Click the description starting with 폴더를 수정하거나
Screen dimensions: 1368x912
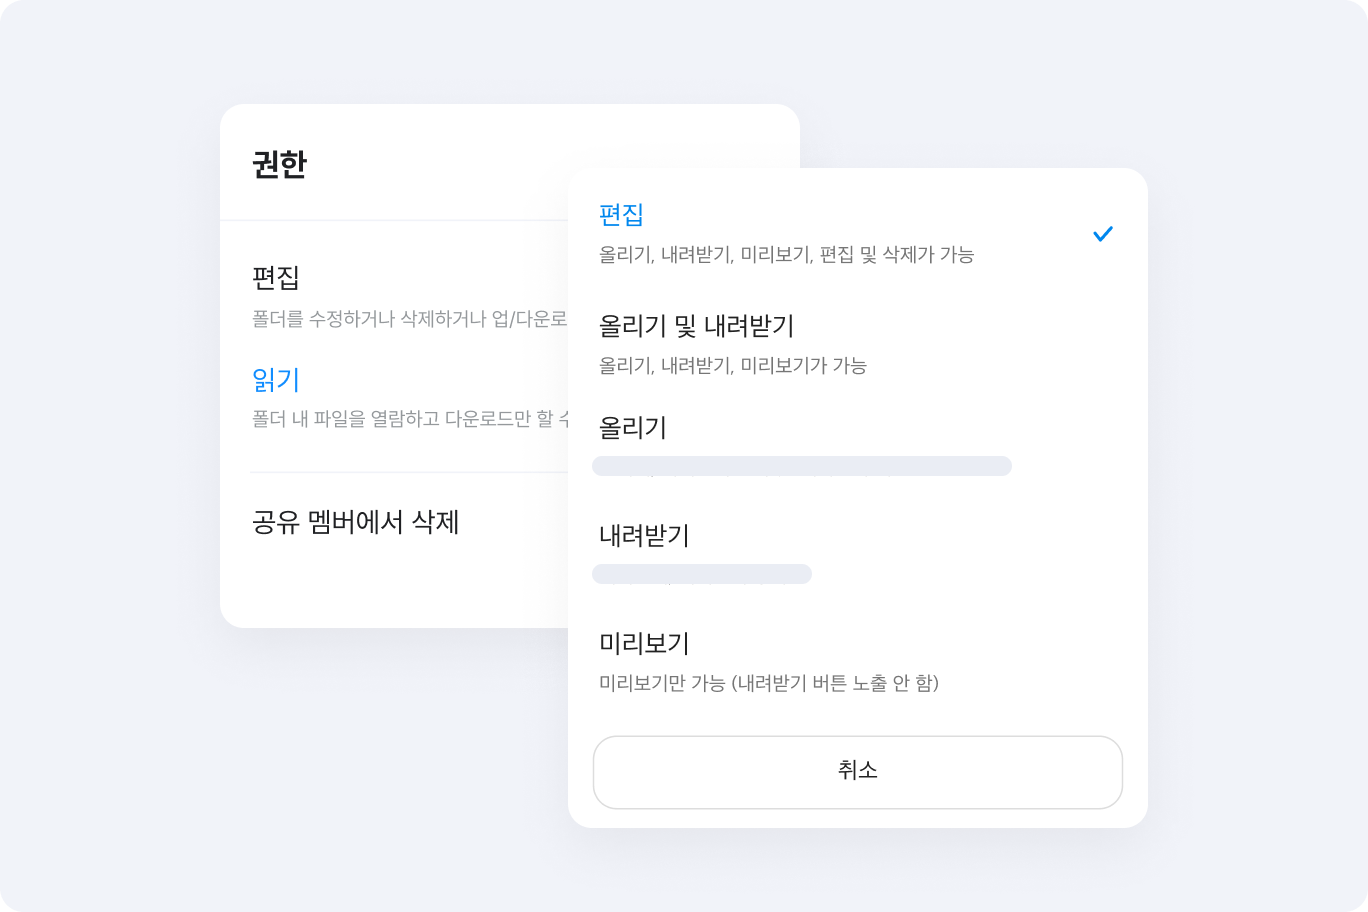(x=408, y=320)
